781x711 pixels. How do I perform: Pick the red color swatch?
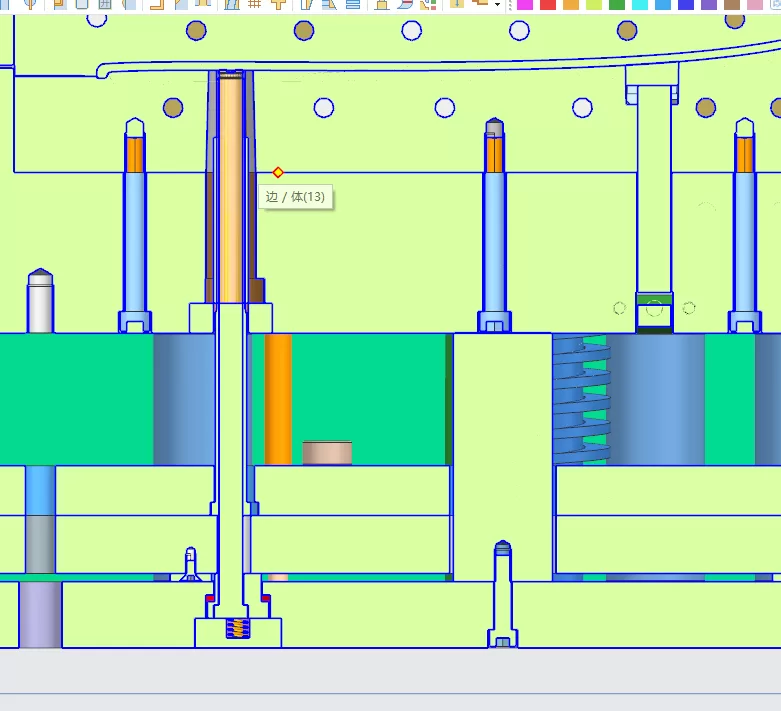point(547,4)
